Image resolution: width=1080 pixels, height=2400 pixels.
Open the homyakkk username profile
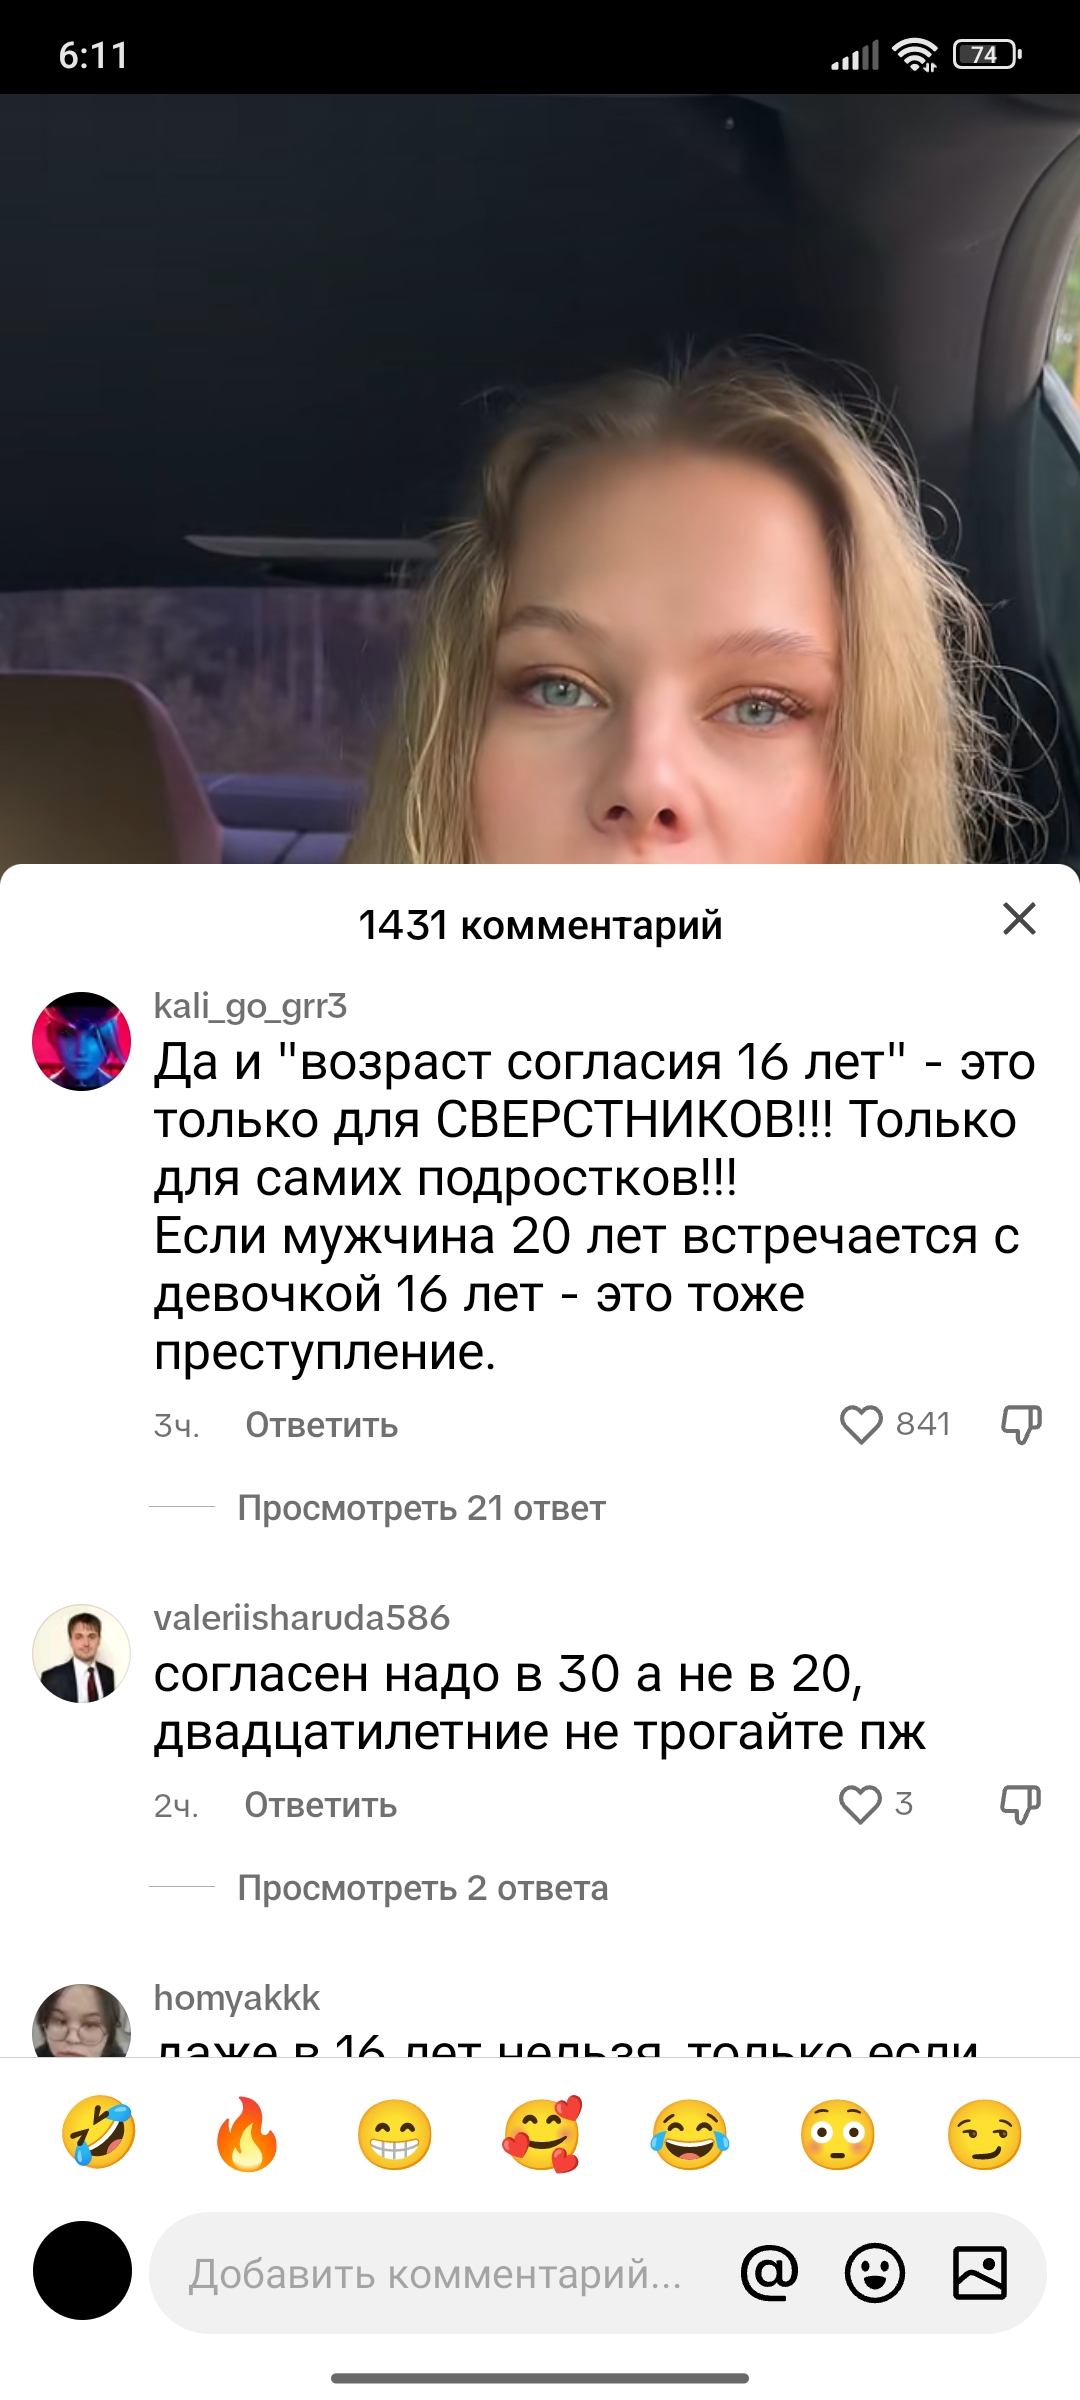[x=237, y=1997]
